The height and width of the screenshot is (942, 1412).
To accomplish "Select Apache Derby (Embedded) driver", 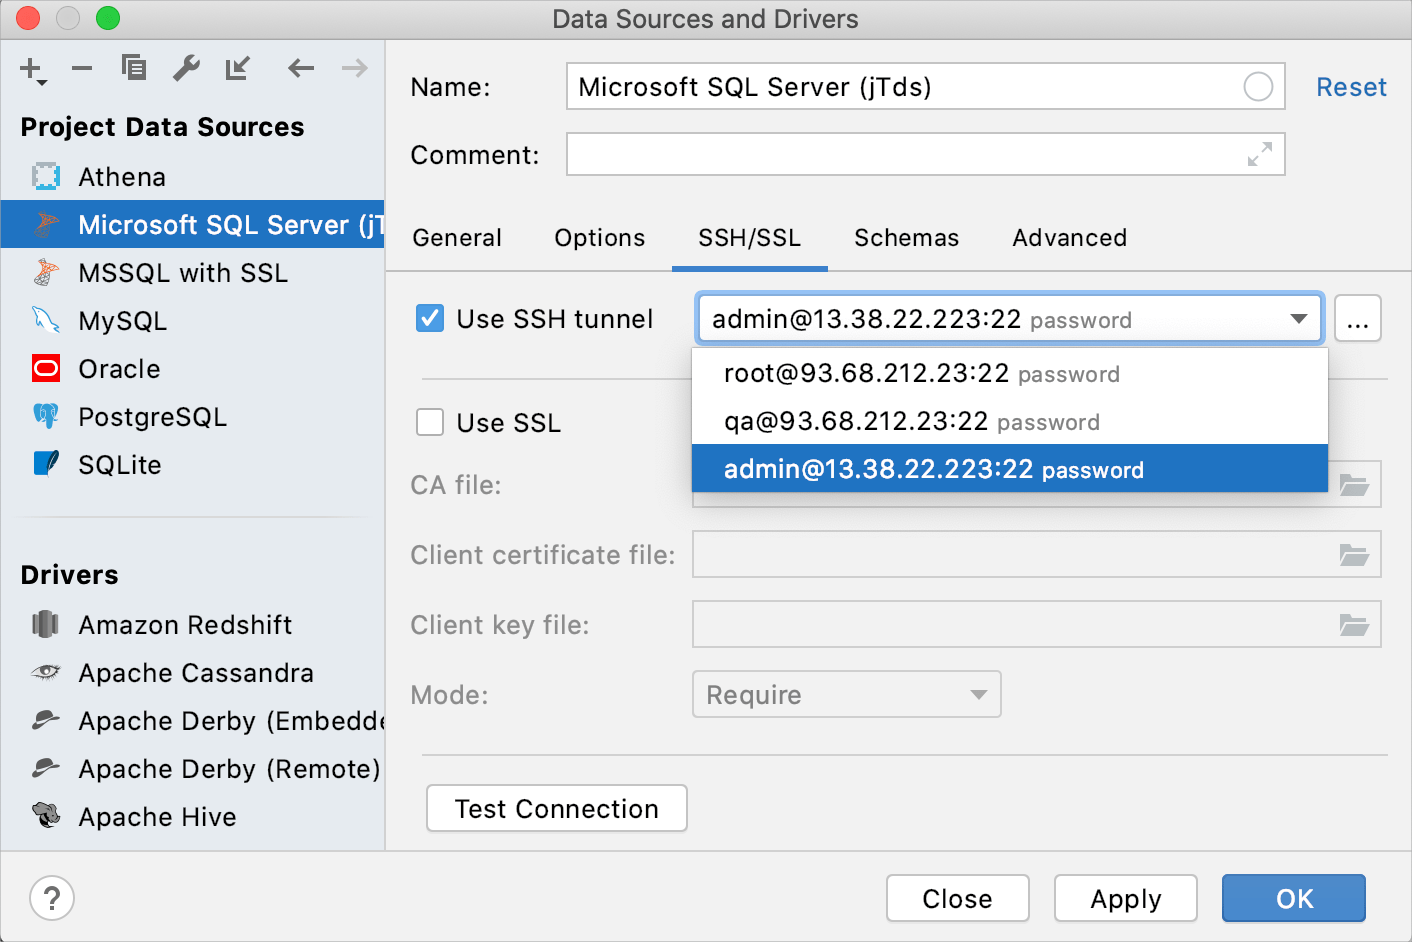I will [x=192, y=721].
